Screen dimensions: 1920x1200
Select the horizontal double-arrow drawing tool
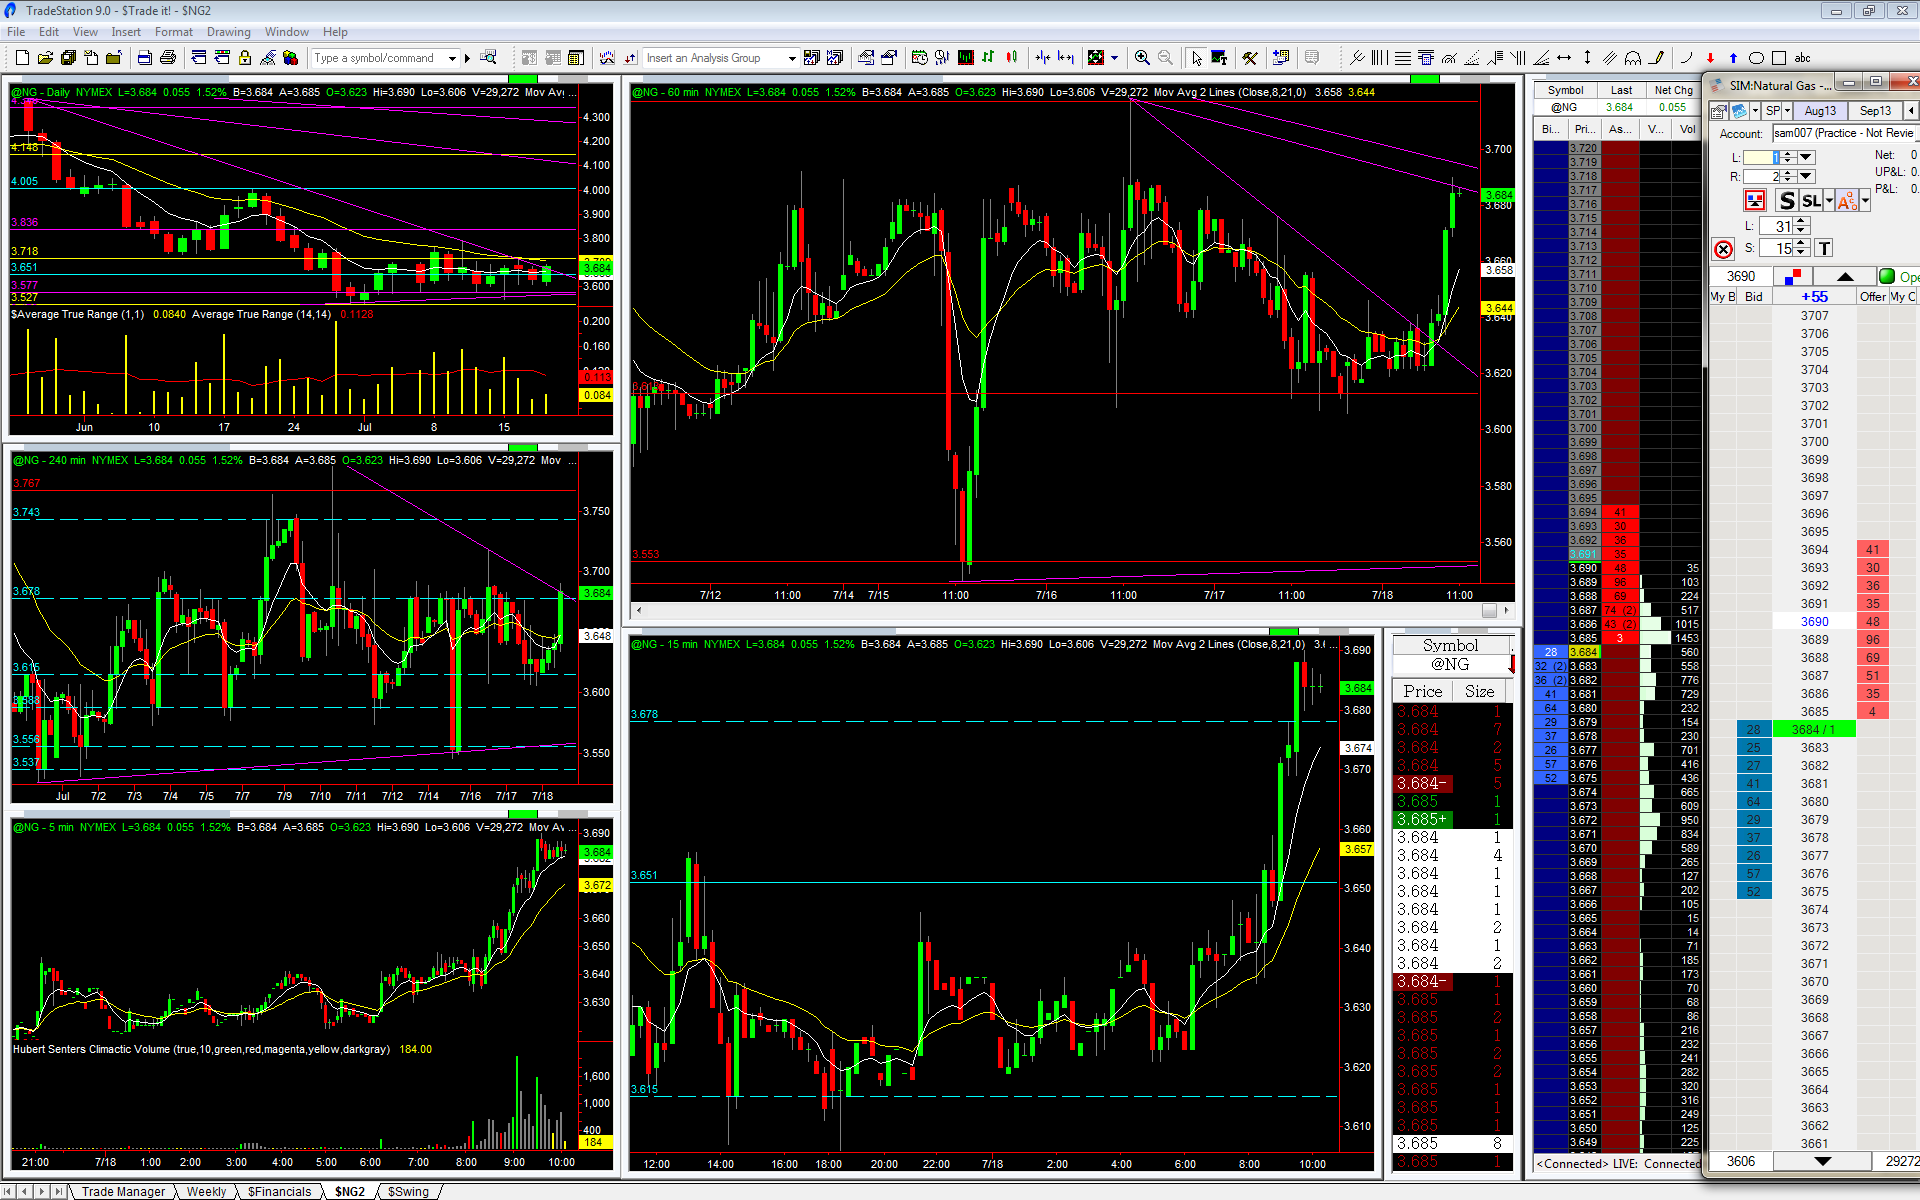point(1564,58)
